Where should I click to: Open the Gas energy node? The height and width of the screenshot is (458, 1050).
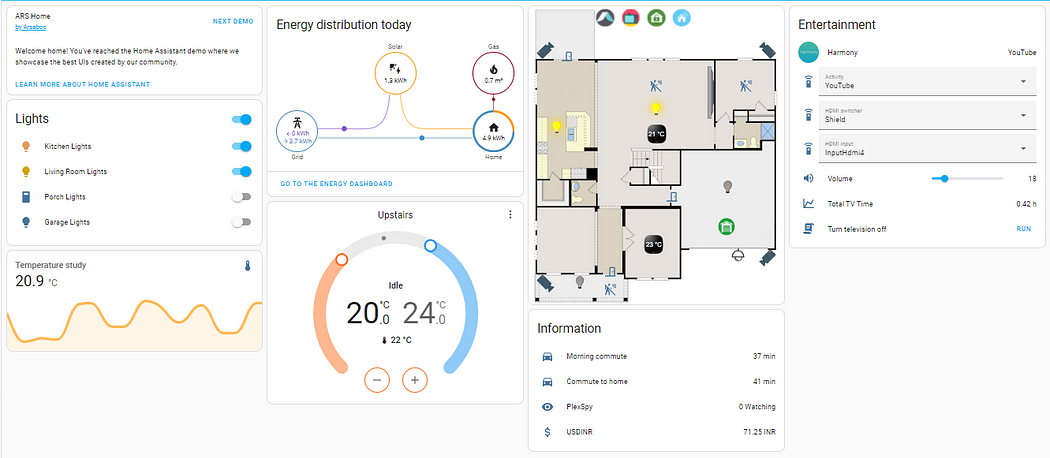tap(493, 73)
